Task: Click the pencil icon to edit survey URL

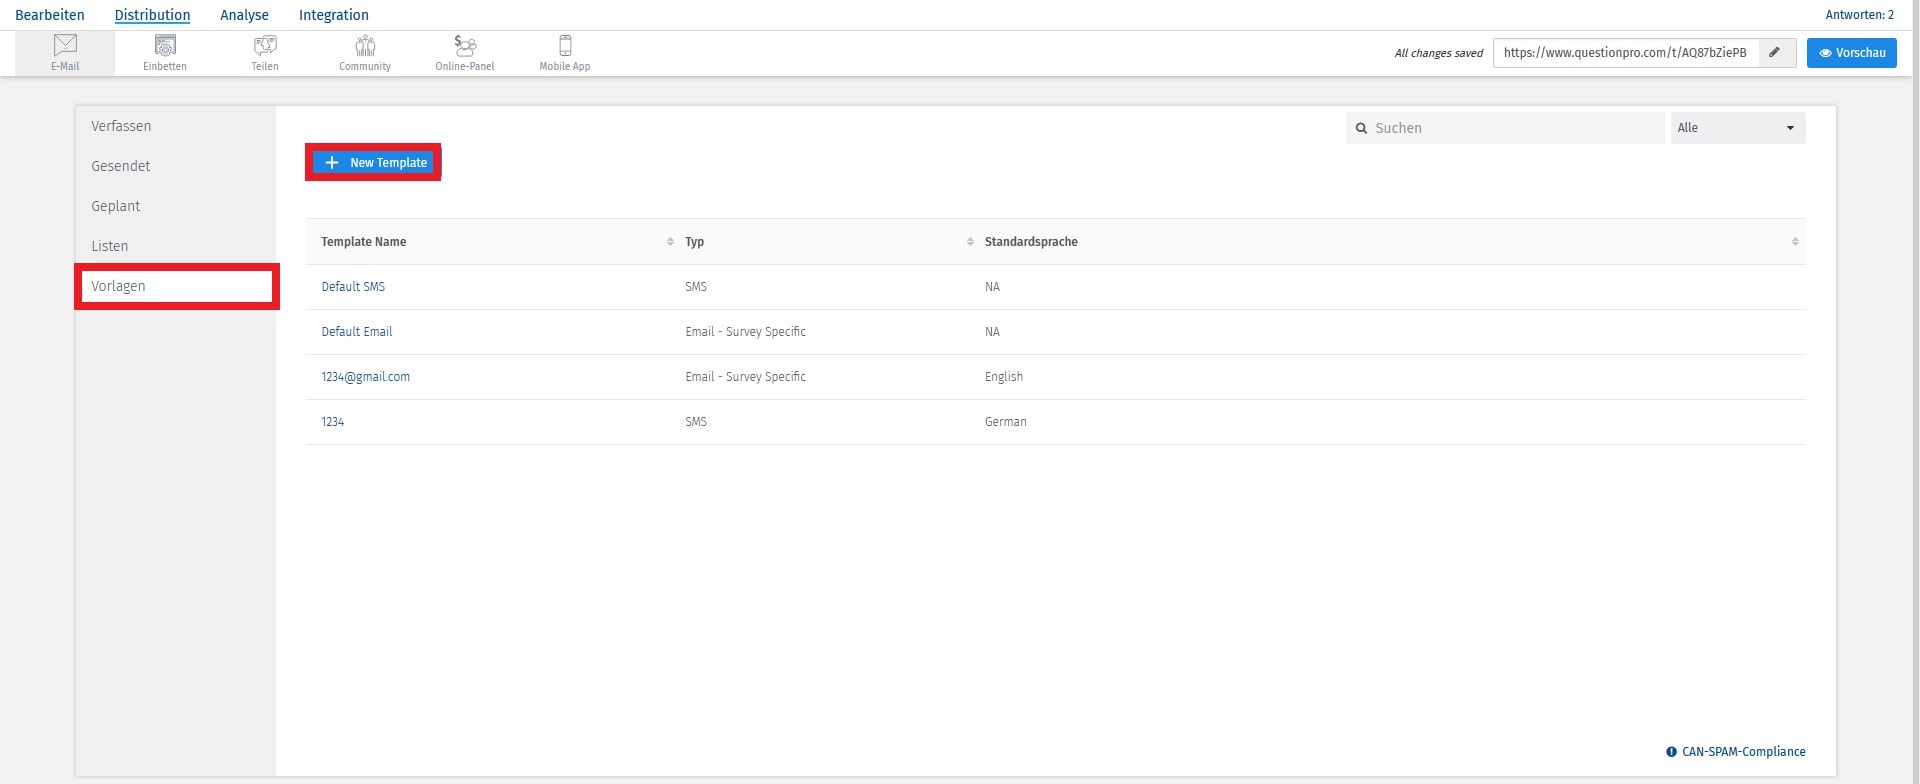Action: click(x=1775, y=53)
